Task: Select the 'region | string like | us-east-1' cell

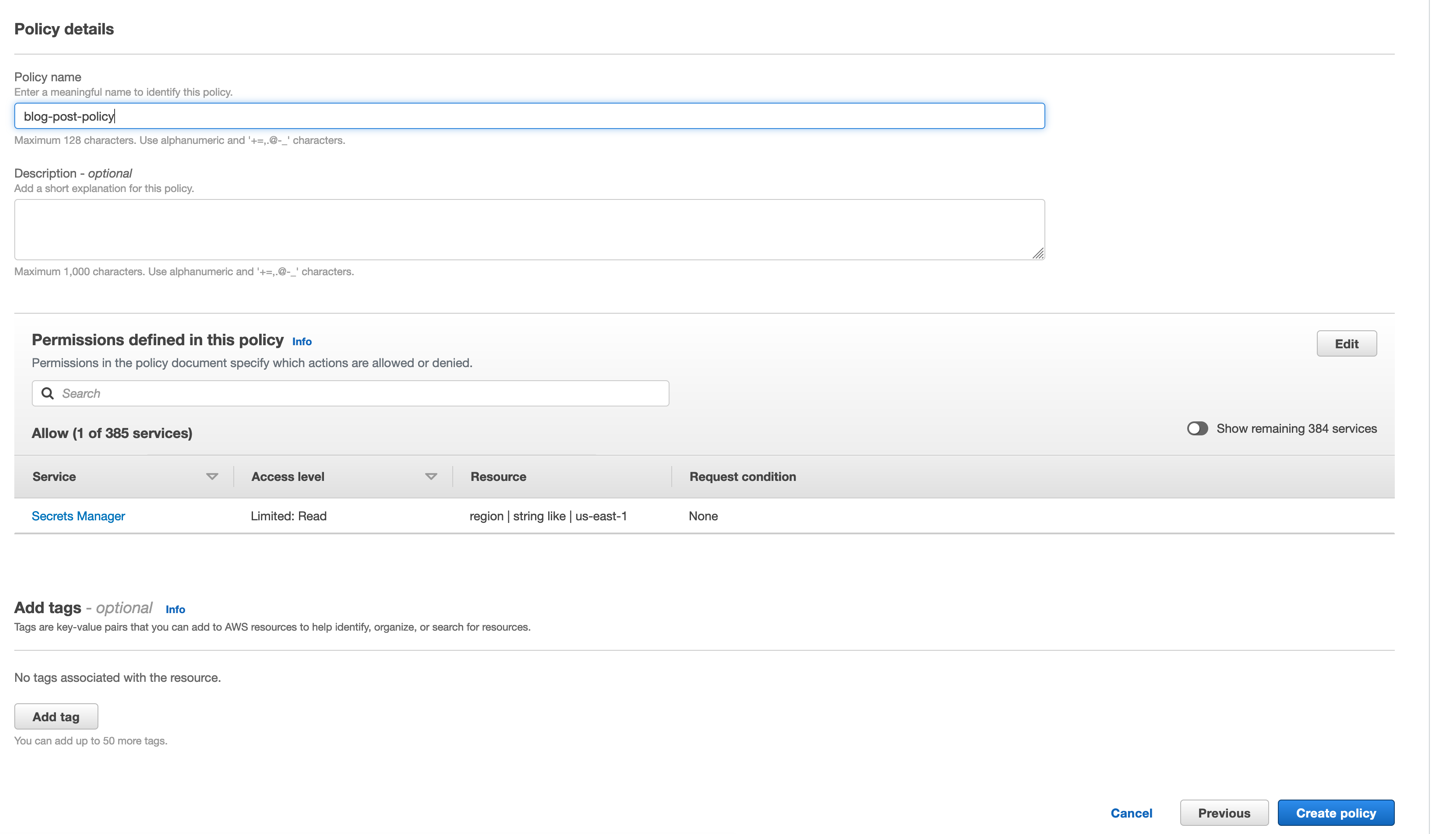Action: click(548, 516)
